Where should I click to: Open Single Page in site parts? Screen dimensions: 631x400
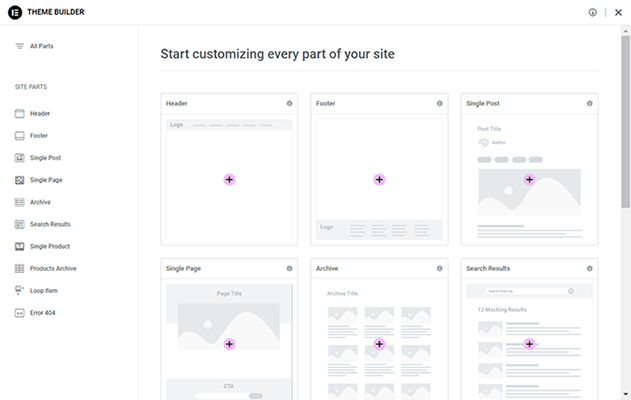[x=46, y=180]
